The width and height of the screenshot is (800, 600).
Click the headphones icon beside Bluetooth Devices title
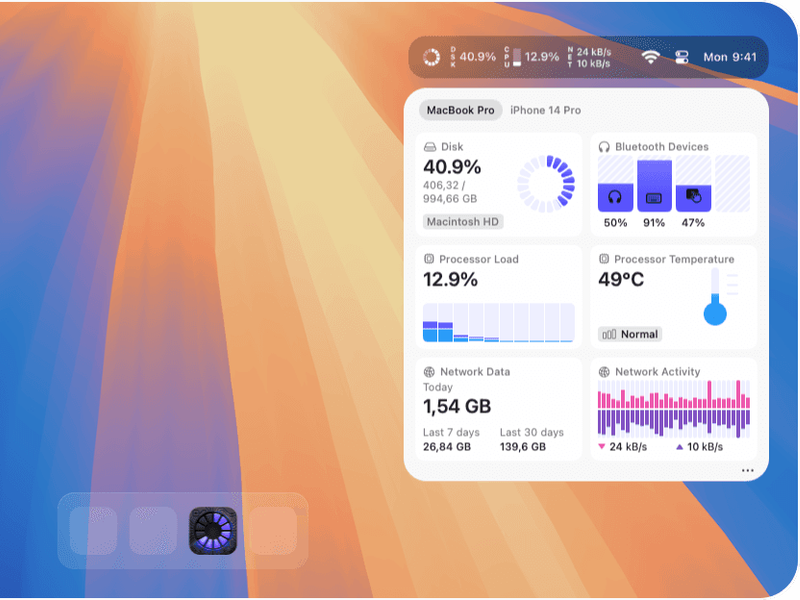pos(604,146)
